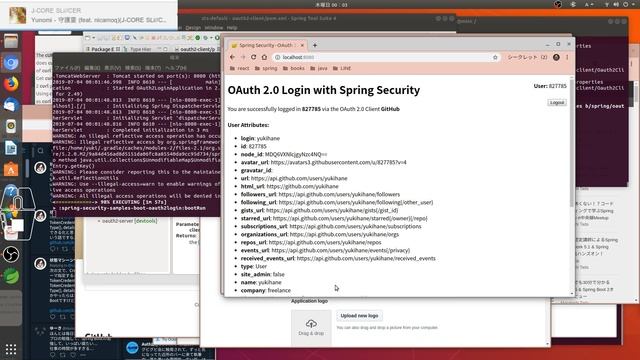The width and height of the screenshot is (640, 360).
Task: Expand oauth2-server [devtools] in STS tree
Action: point(99,221)
